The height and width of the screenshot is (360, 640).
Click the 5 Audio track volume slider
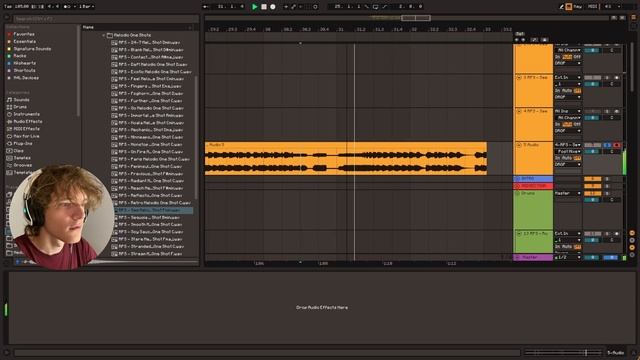[592, 151]
